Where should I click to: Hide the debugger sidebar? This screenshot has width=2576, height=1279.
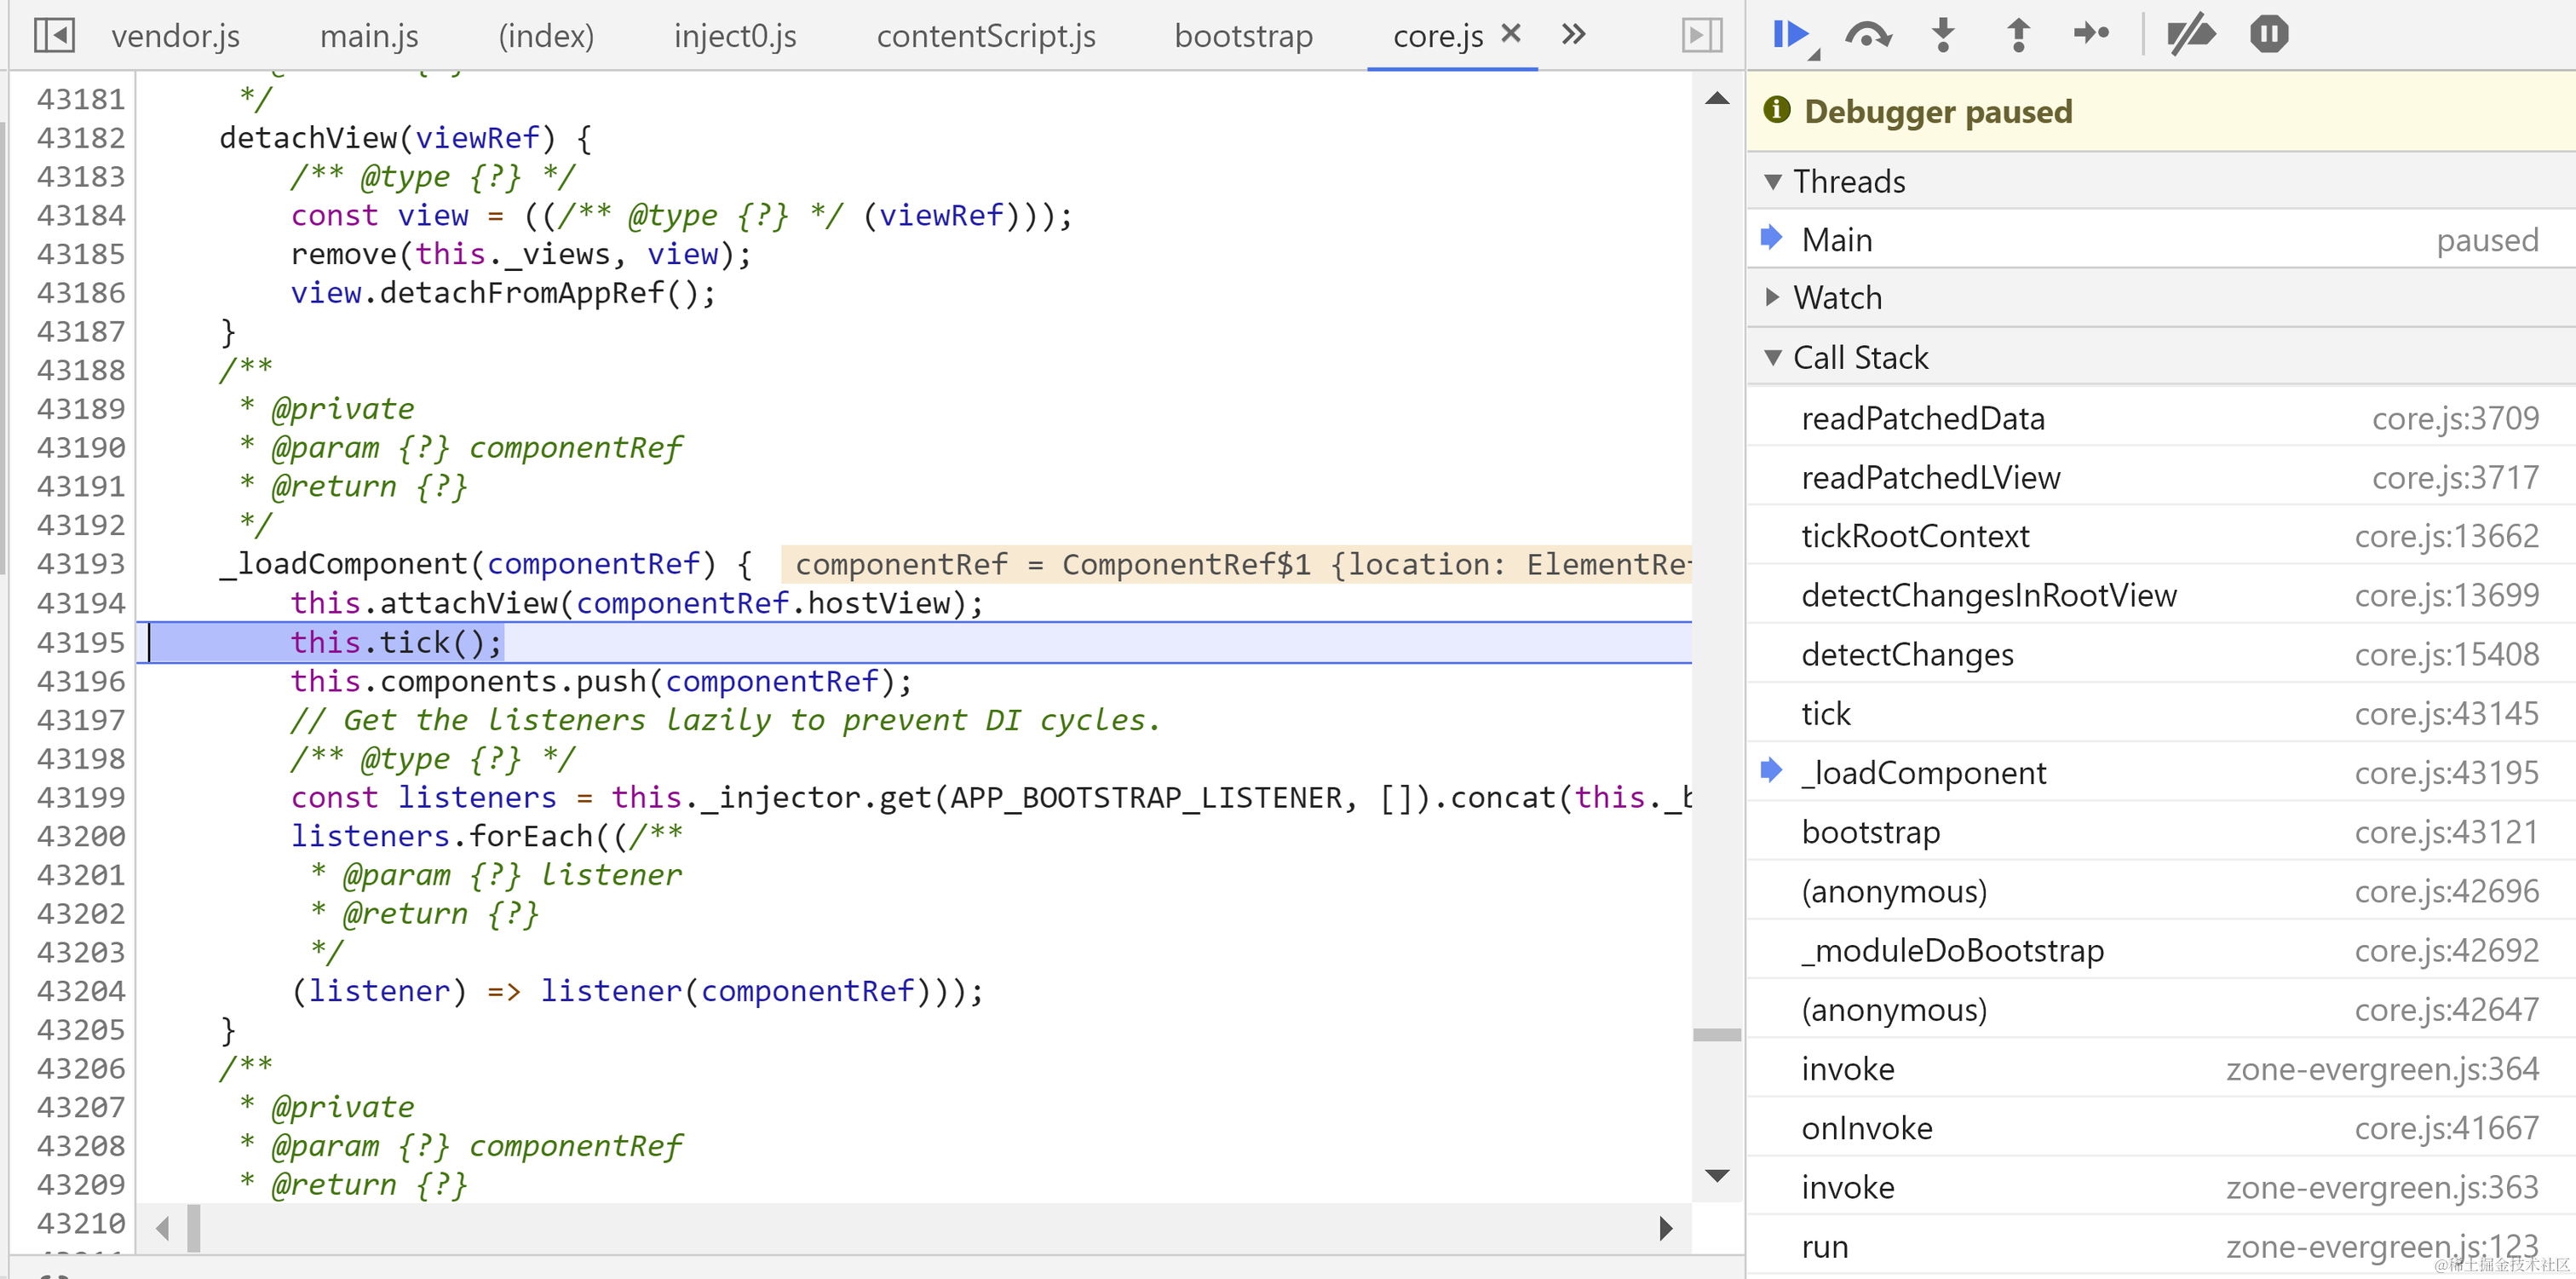coord(1701,36)
